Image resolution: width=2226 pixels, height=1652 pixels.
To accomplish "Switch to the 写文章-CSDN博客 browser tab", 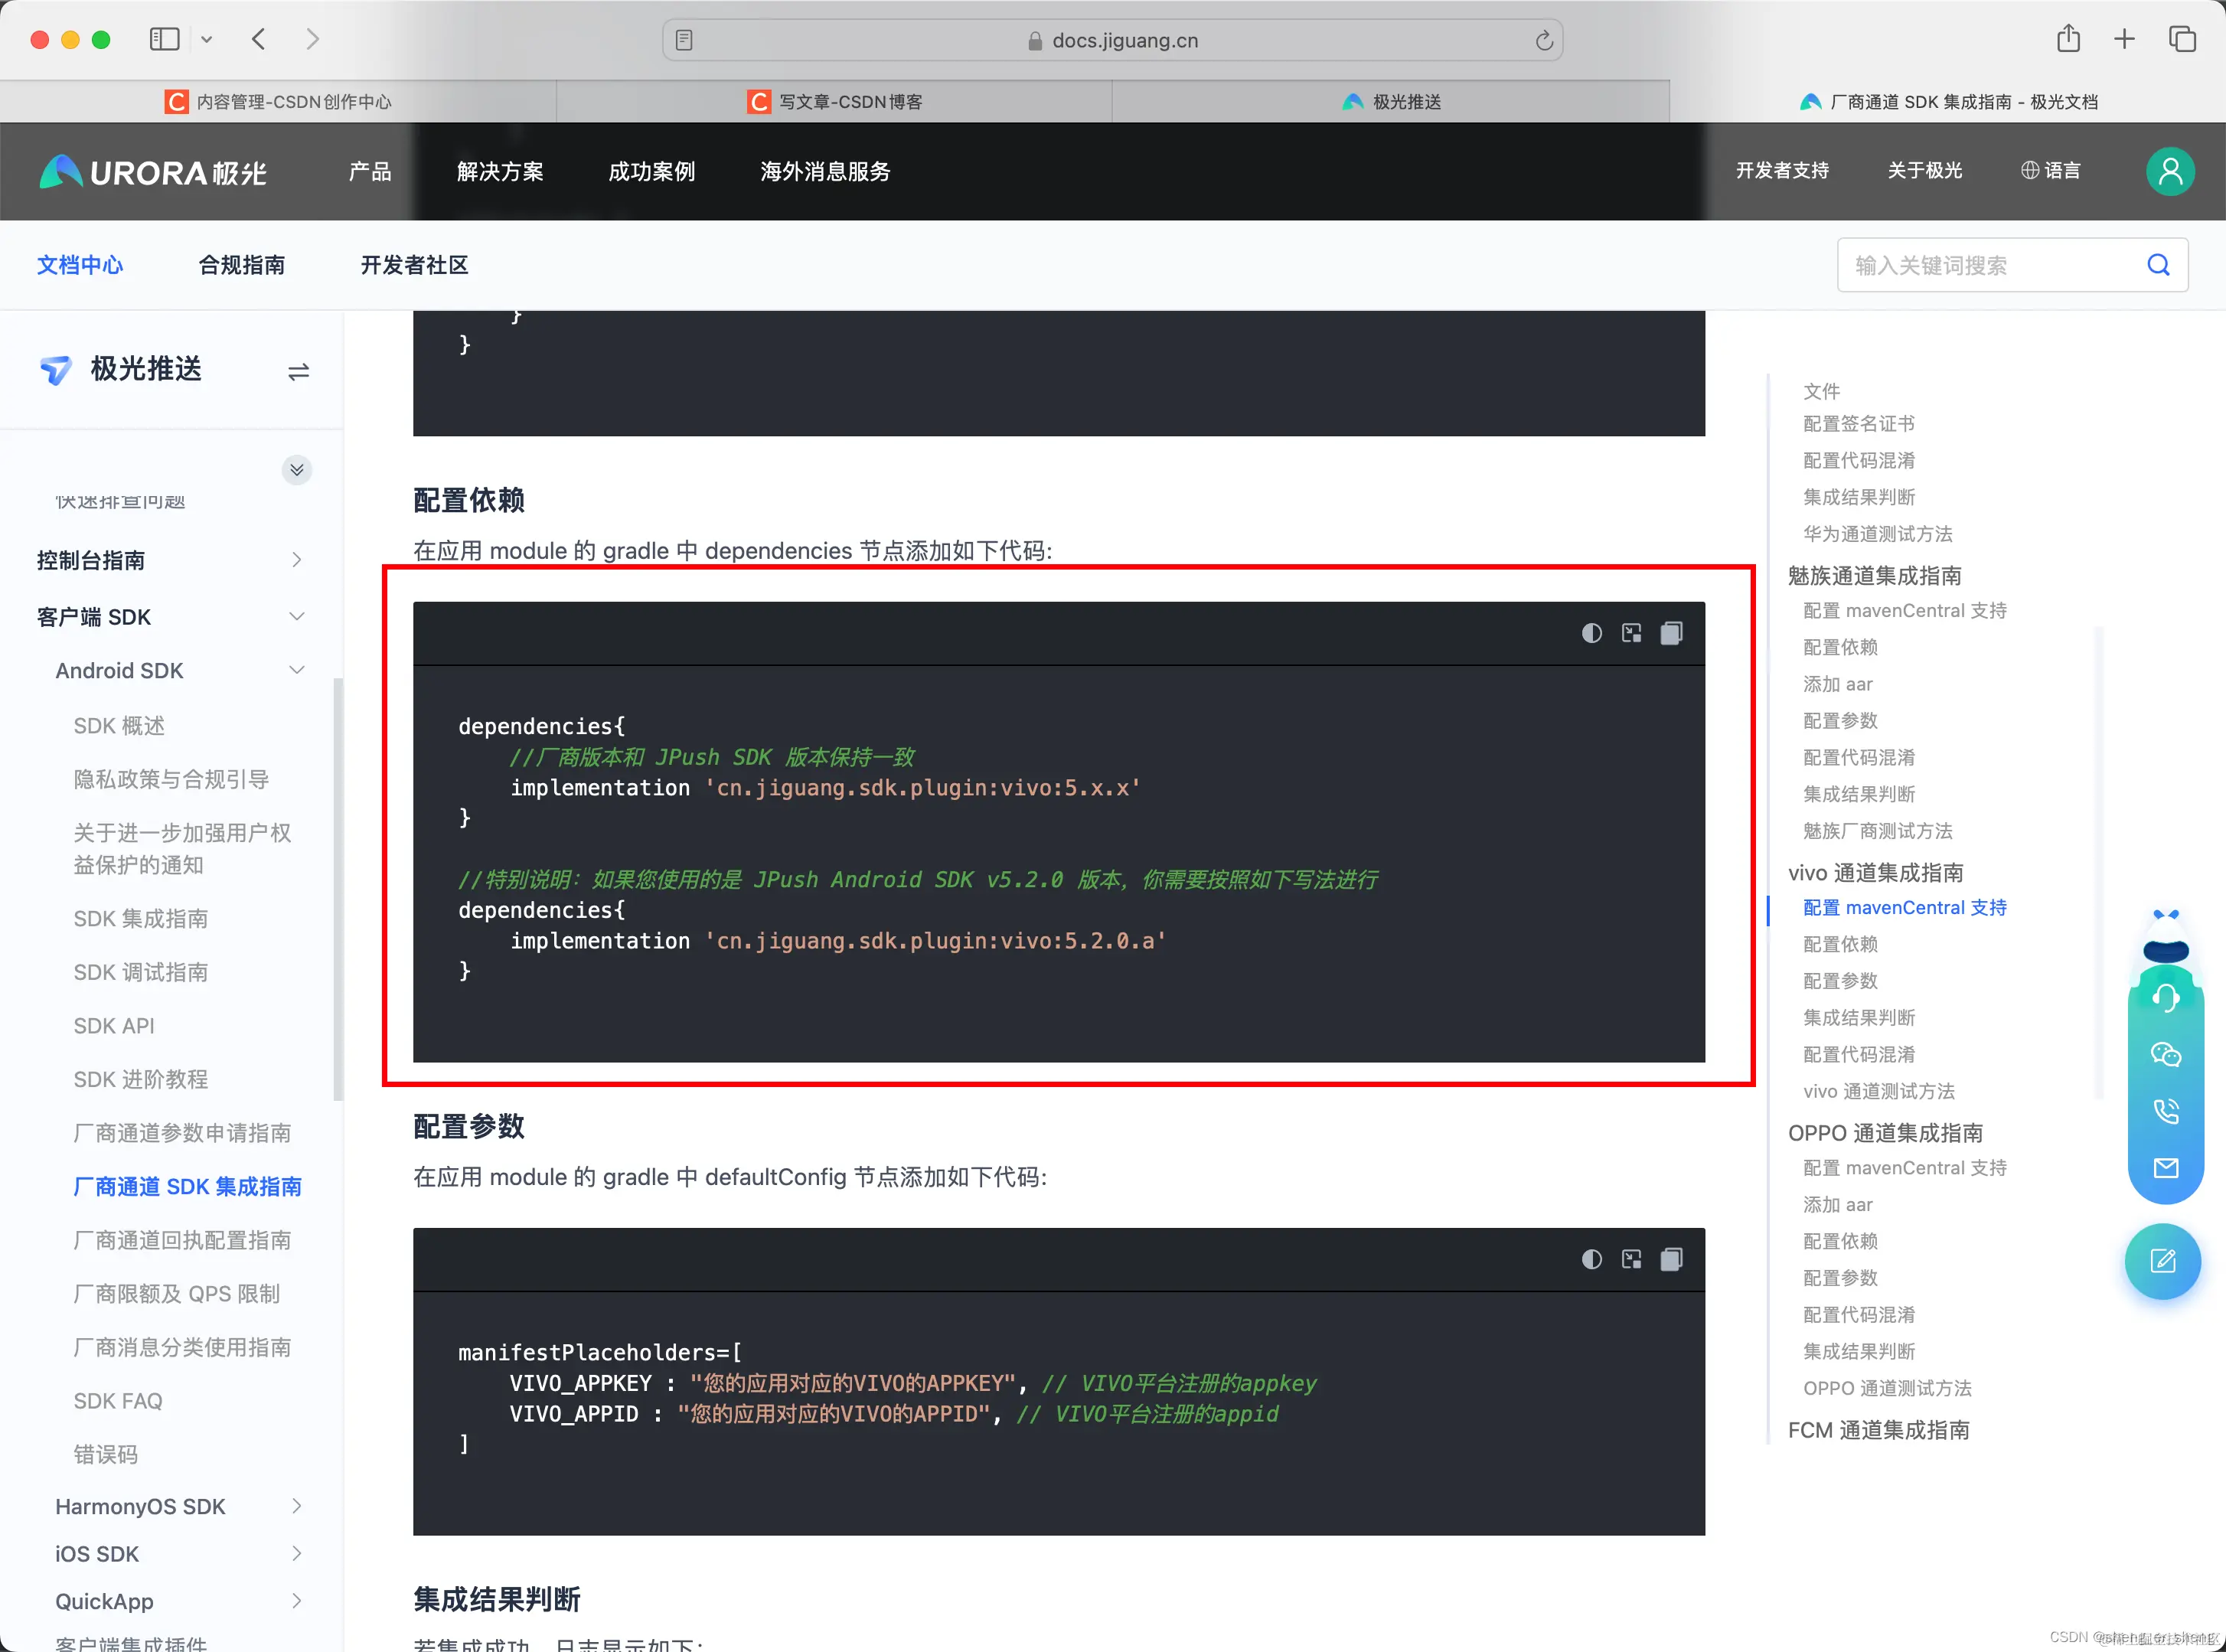I will click(835, 102).
